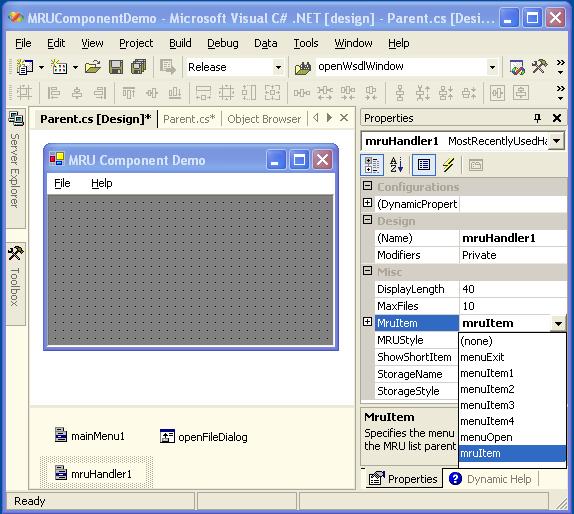Screen dimensions: 574x514
Task: Open the Release configuration dropdown
Action: [278, 67]
